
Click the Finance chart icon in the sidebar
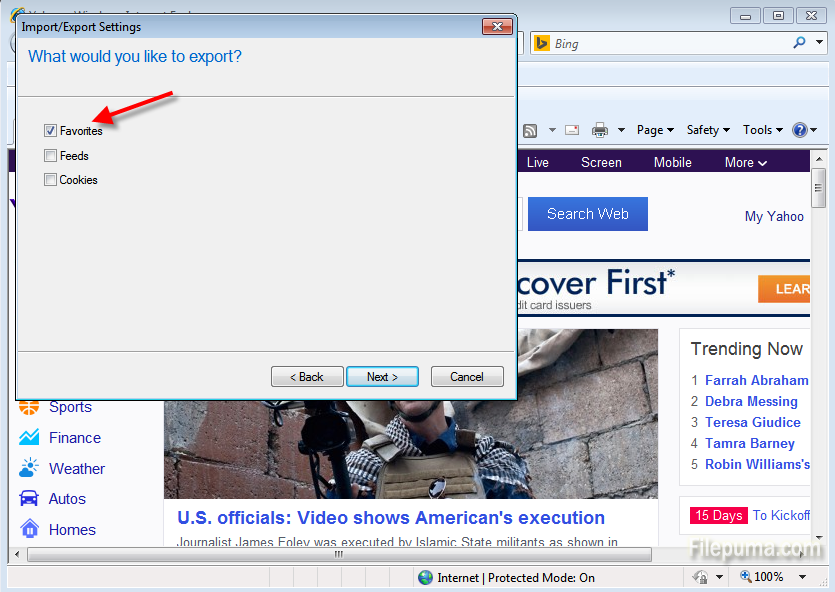coord(30,438)
